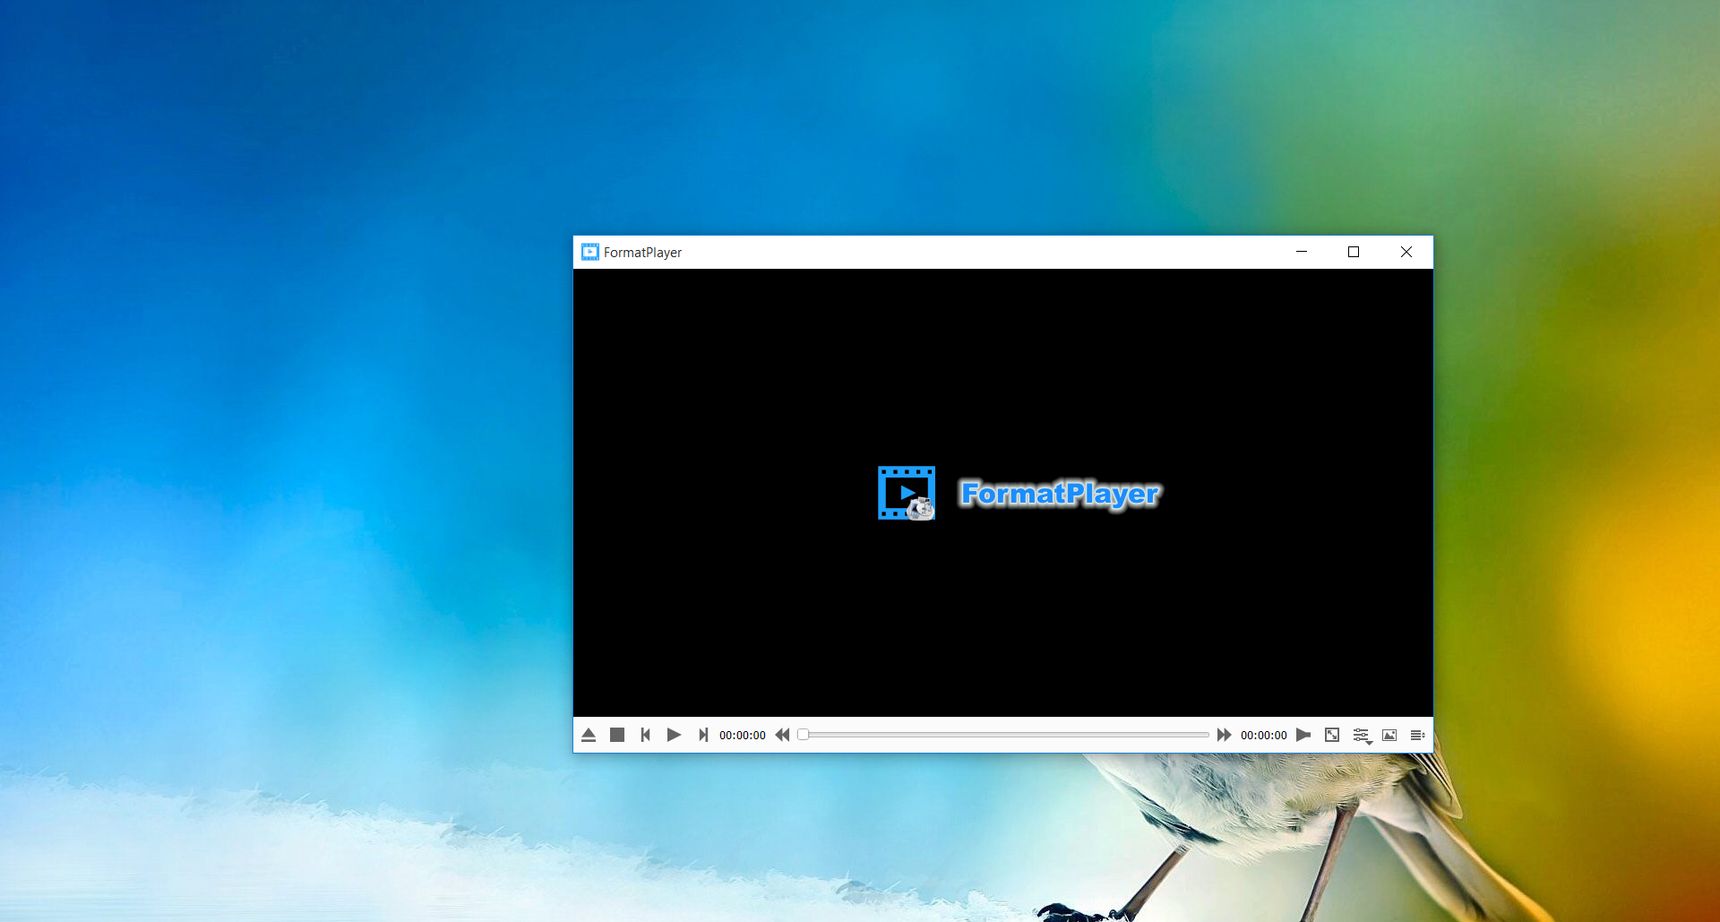This screenshot has height=922, width=1720.
Task: Skip to the previous track
Action: click(x=645, y=735)
